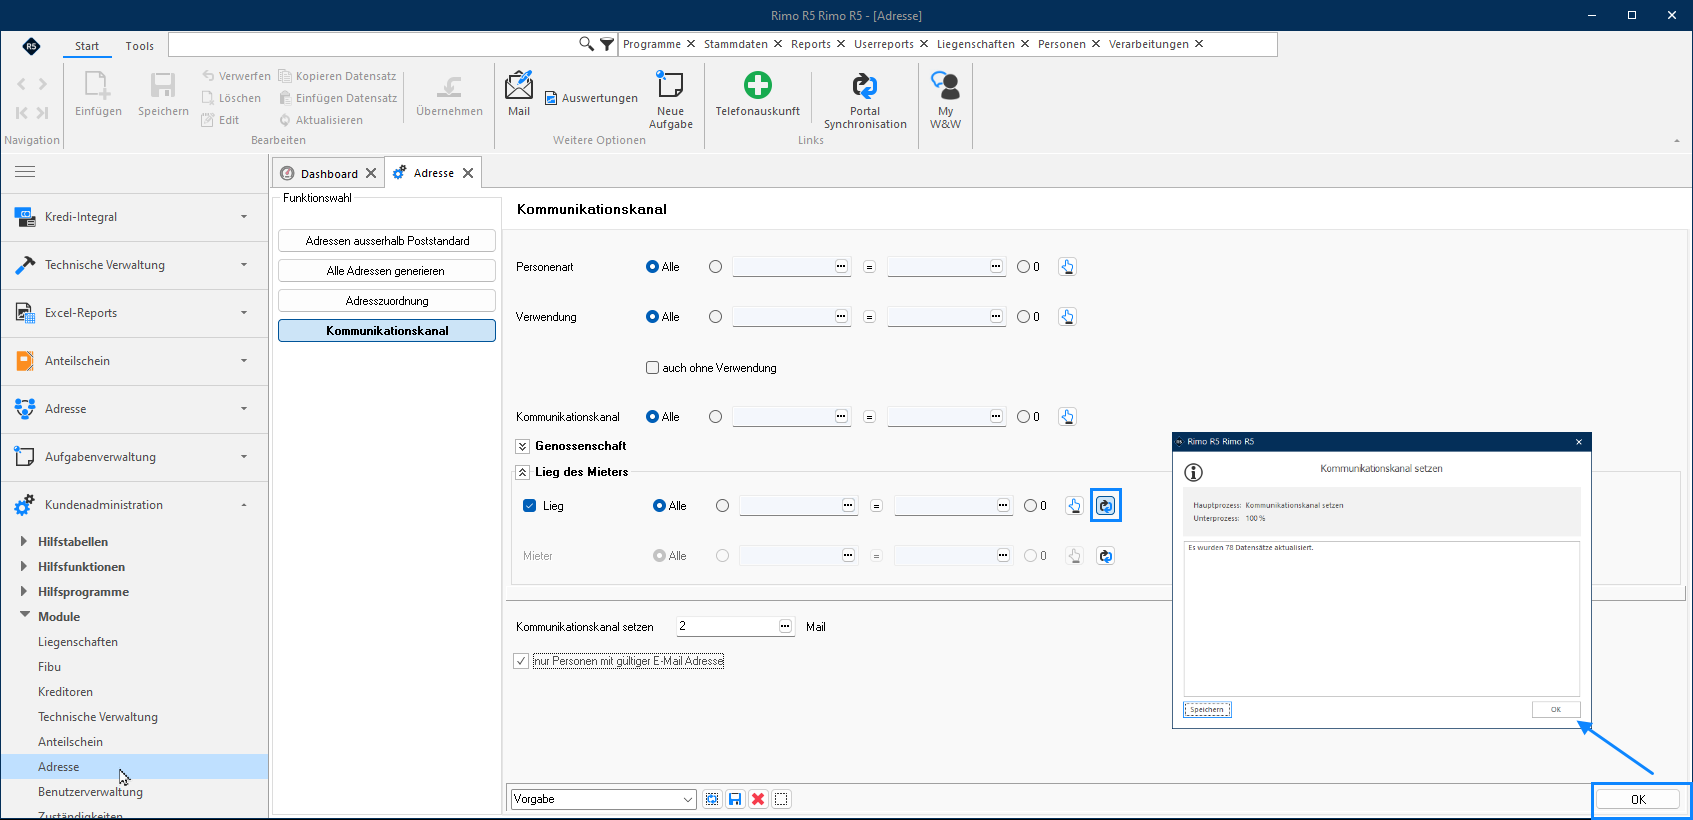
Task: Click the search magnifier icon
Action: coord(586,44)
